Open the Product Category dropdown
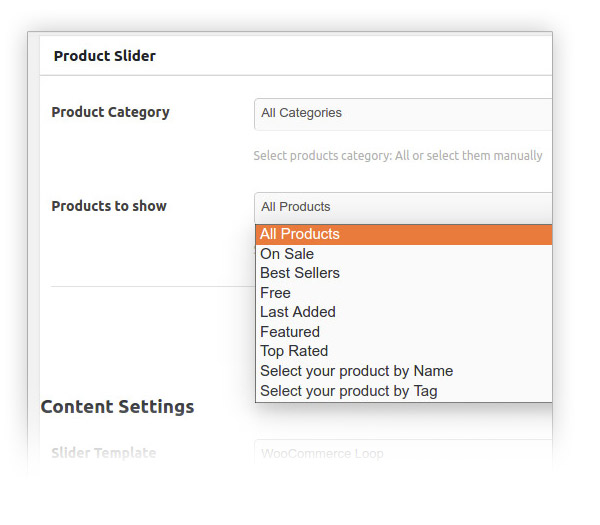The height and width of the screenshot is (525, 600). tap(402, 114)
